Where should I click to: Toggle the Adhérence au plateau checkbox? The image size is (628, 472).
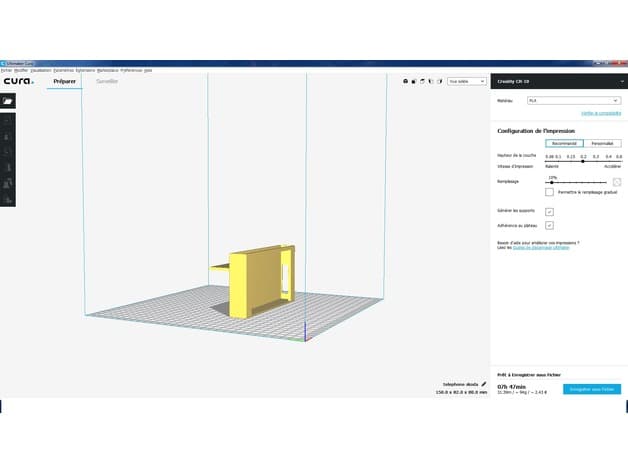550,226
